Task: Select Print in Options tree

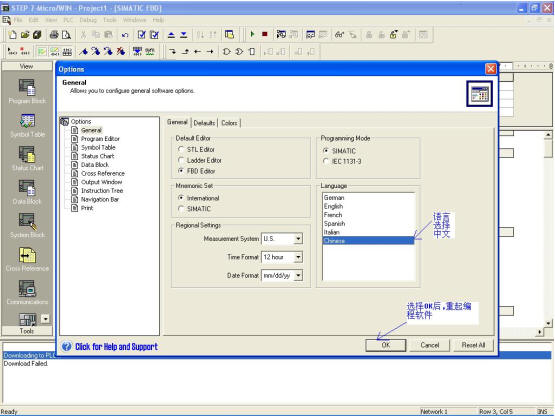Action: pos(87,208)
